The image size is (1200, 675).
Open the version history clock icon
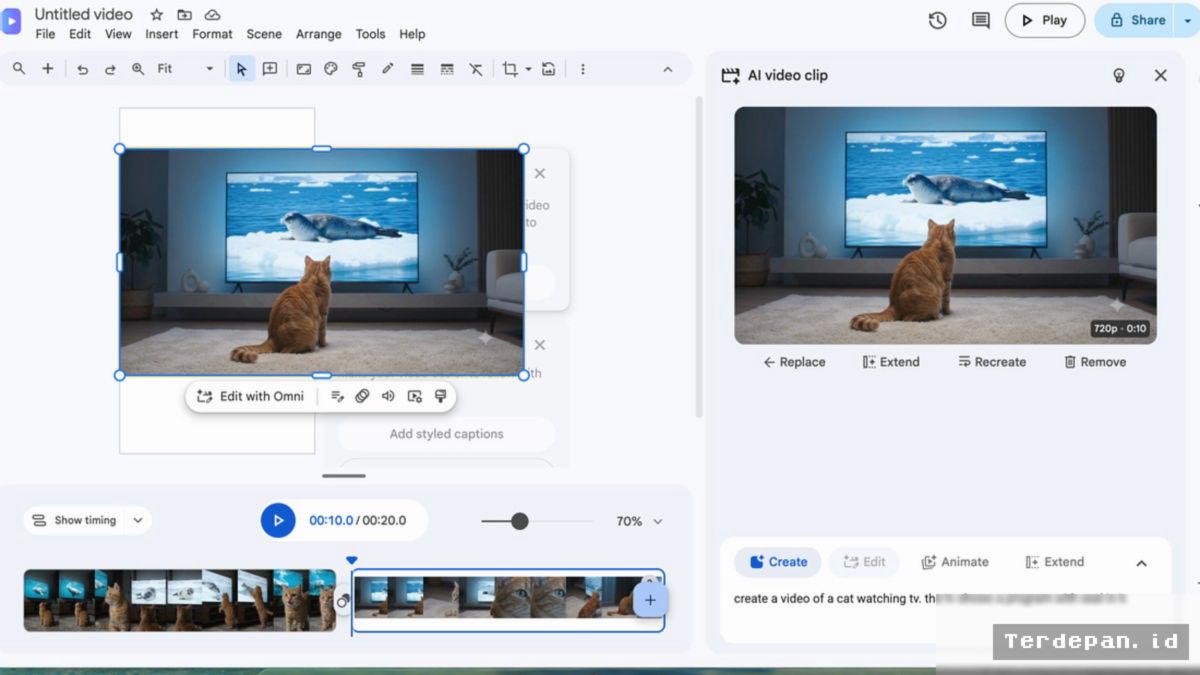pyautogui.click(x=937, y=20)
